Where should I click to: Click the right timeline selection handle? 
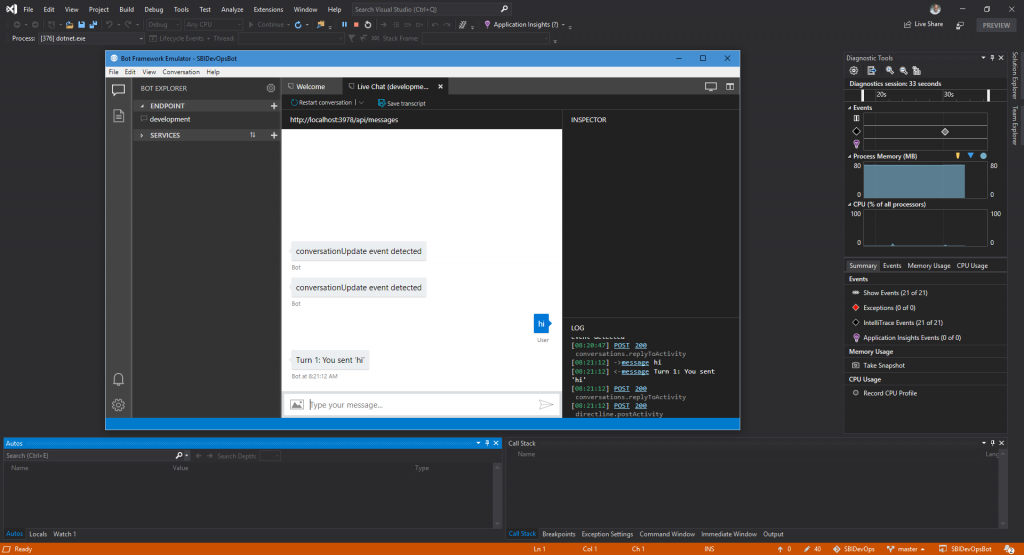pyautogui.click(x=988, y=95)
